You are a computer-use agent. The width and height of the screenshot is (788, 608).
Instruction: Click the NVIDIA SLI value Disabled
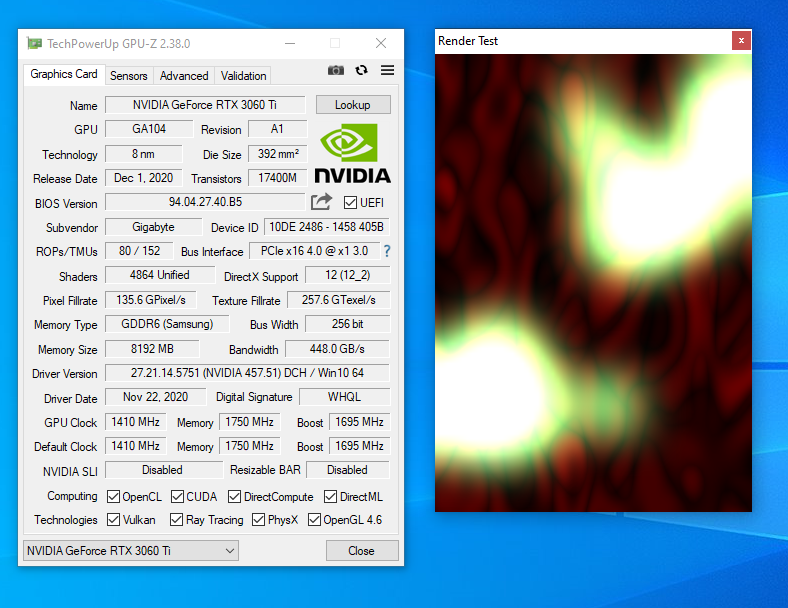point(164,470)
